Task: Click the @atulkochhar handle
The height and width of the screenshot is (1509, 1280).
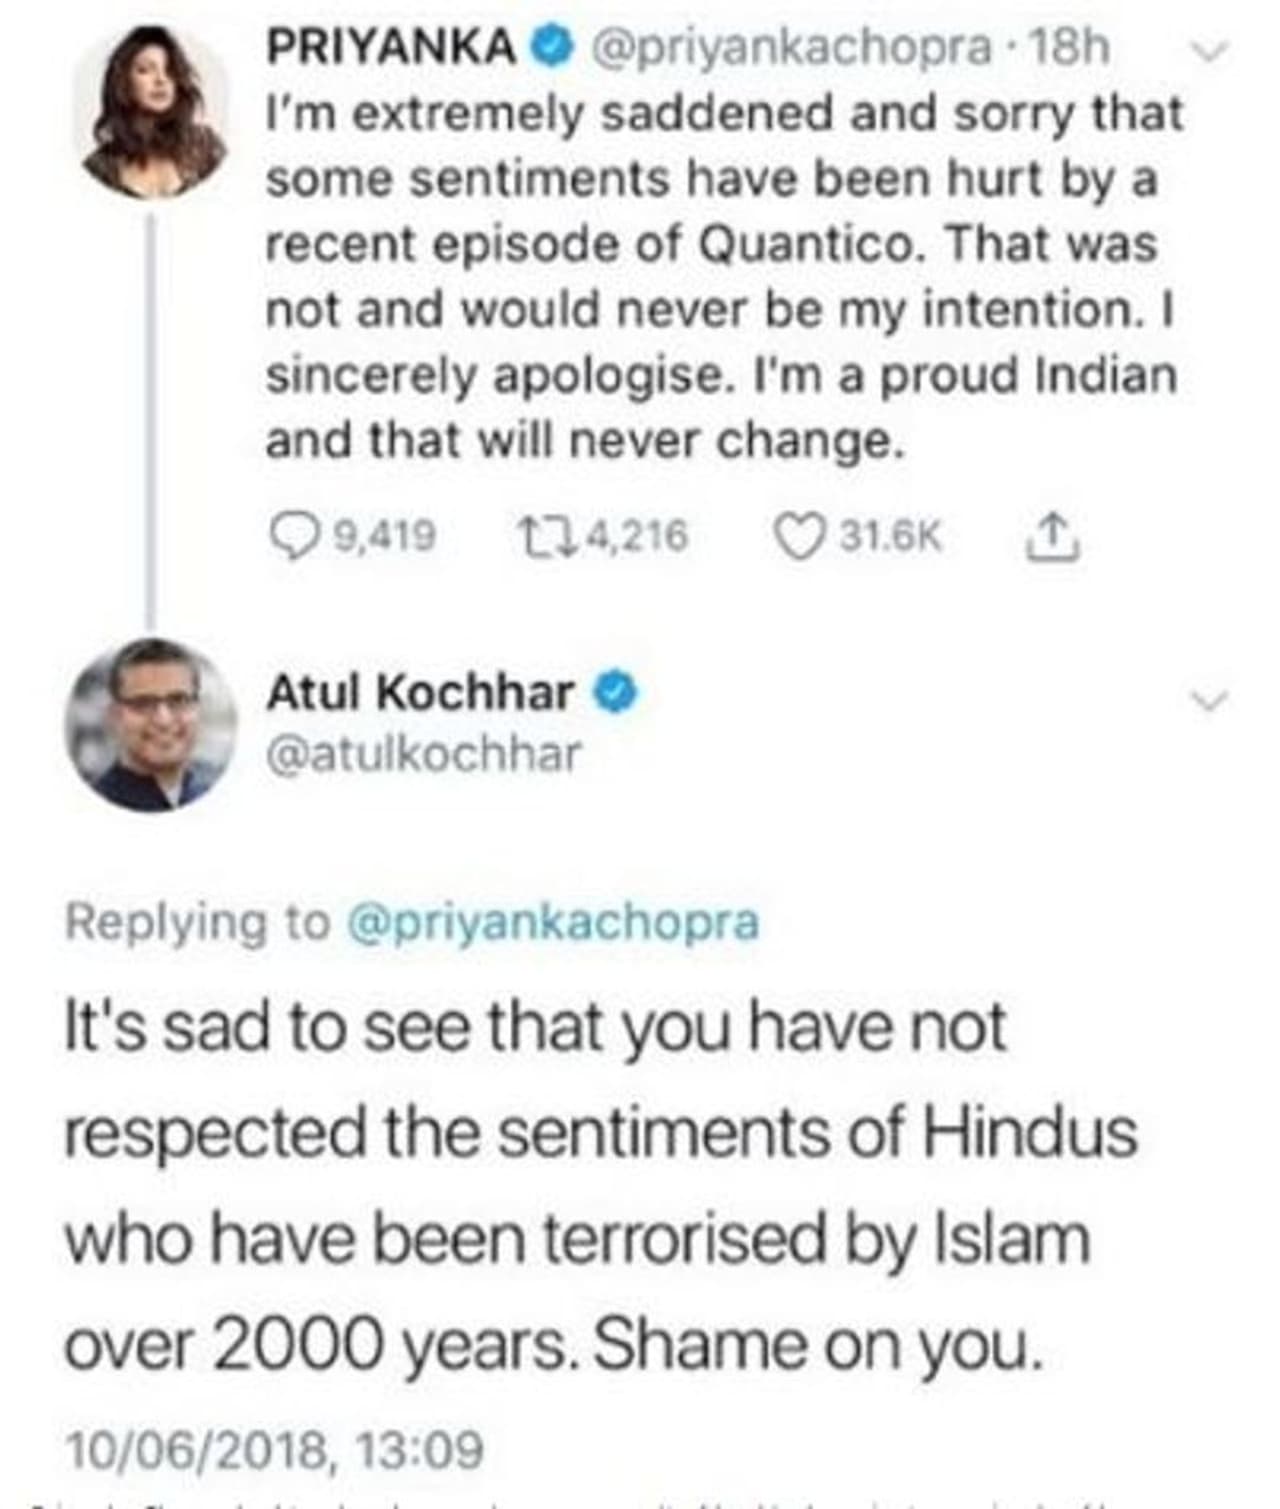Action: pyautogui.click(x=423, y=753)
